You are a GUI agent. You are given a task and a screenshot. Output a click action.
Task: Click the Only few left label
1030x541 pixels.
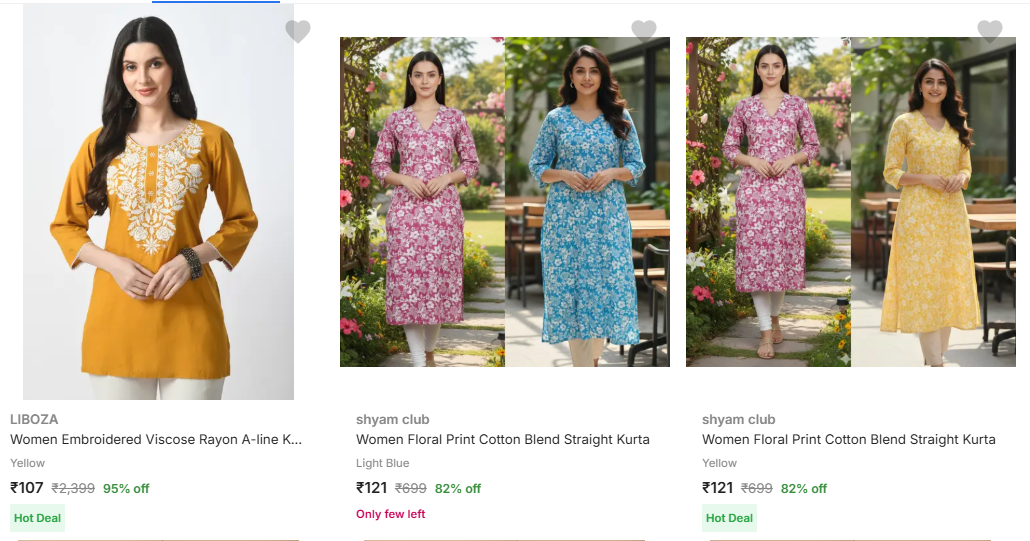391,514
